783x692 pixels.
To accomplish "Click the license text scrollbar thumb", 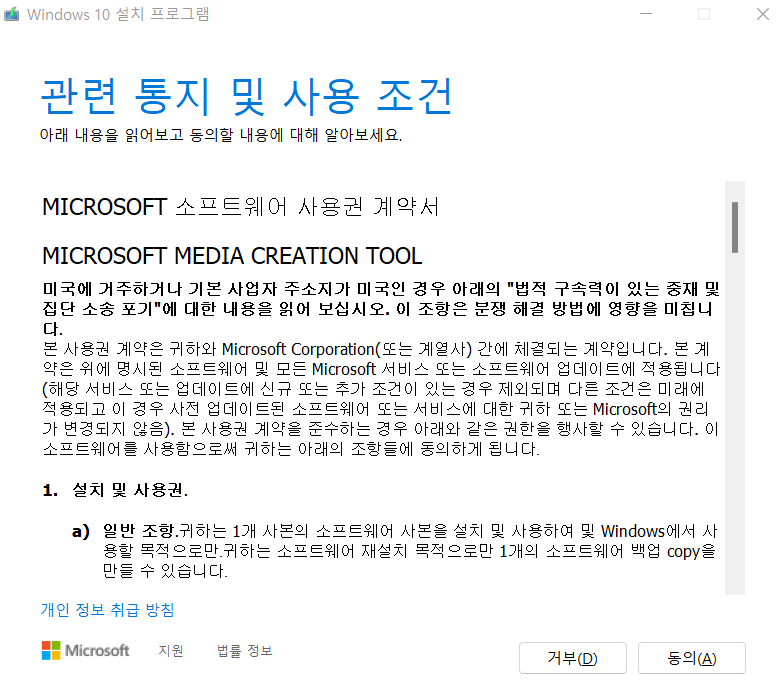I will (735, 227).
